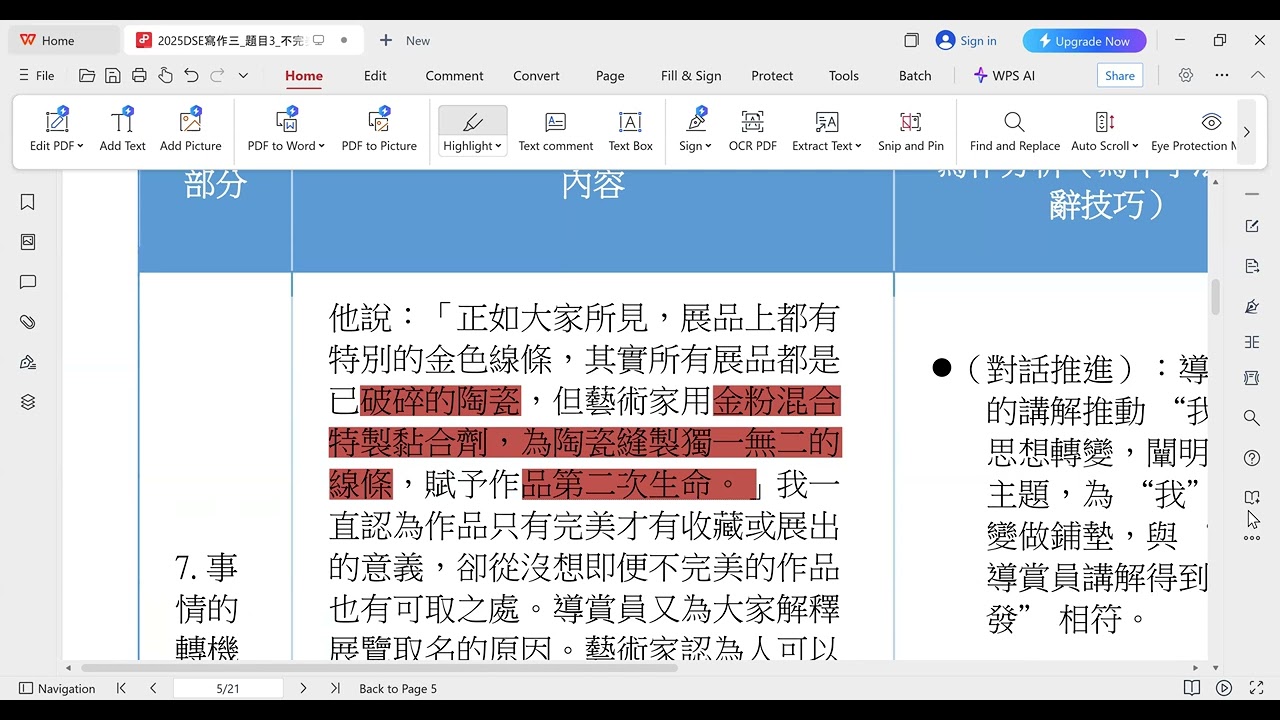Click the Upgrade Now button

coord(1084,41)
